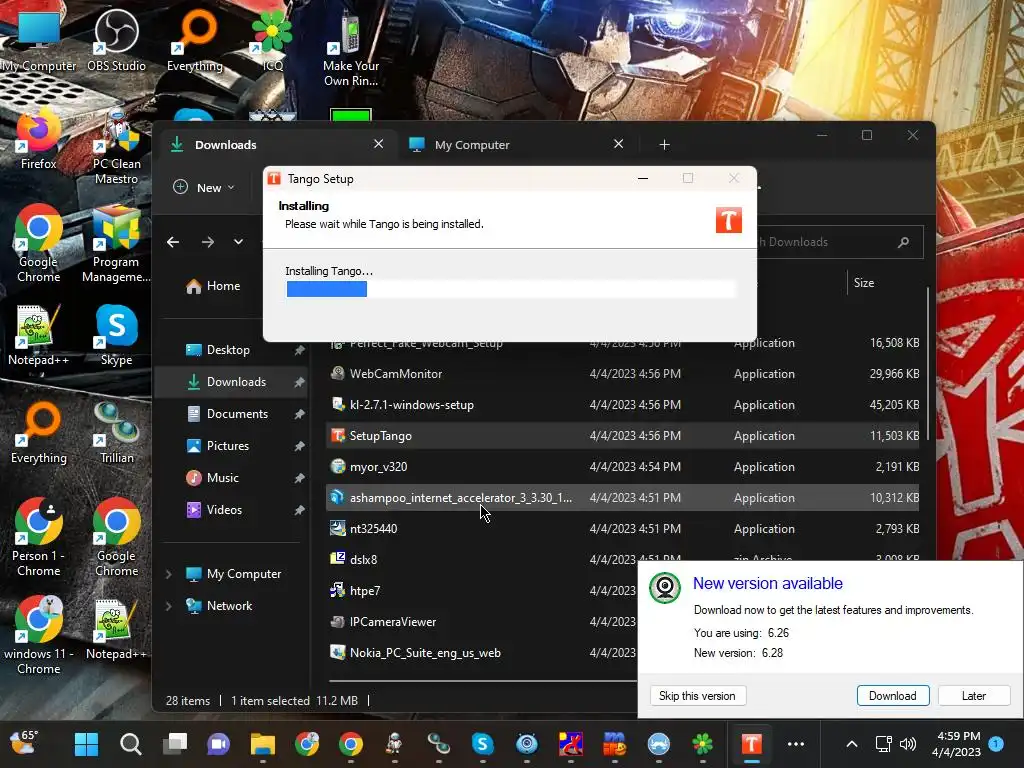Show hidden system tray icons
The height and width of the screenshot is (768, 1024).
(852, 744)
